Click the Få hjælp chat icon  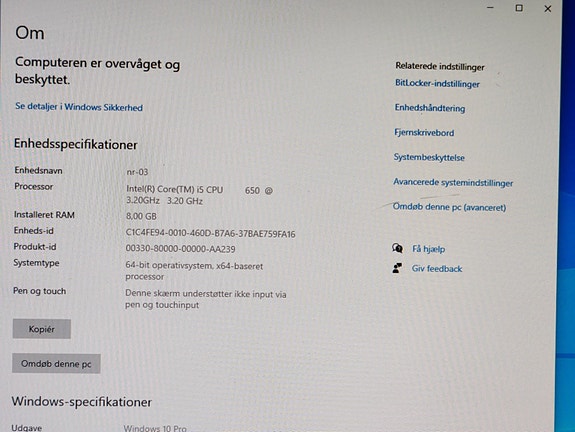click(x=397, y=248)
